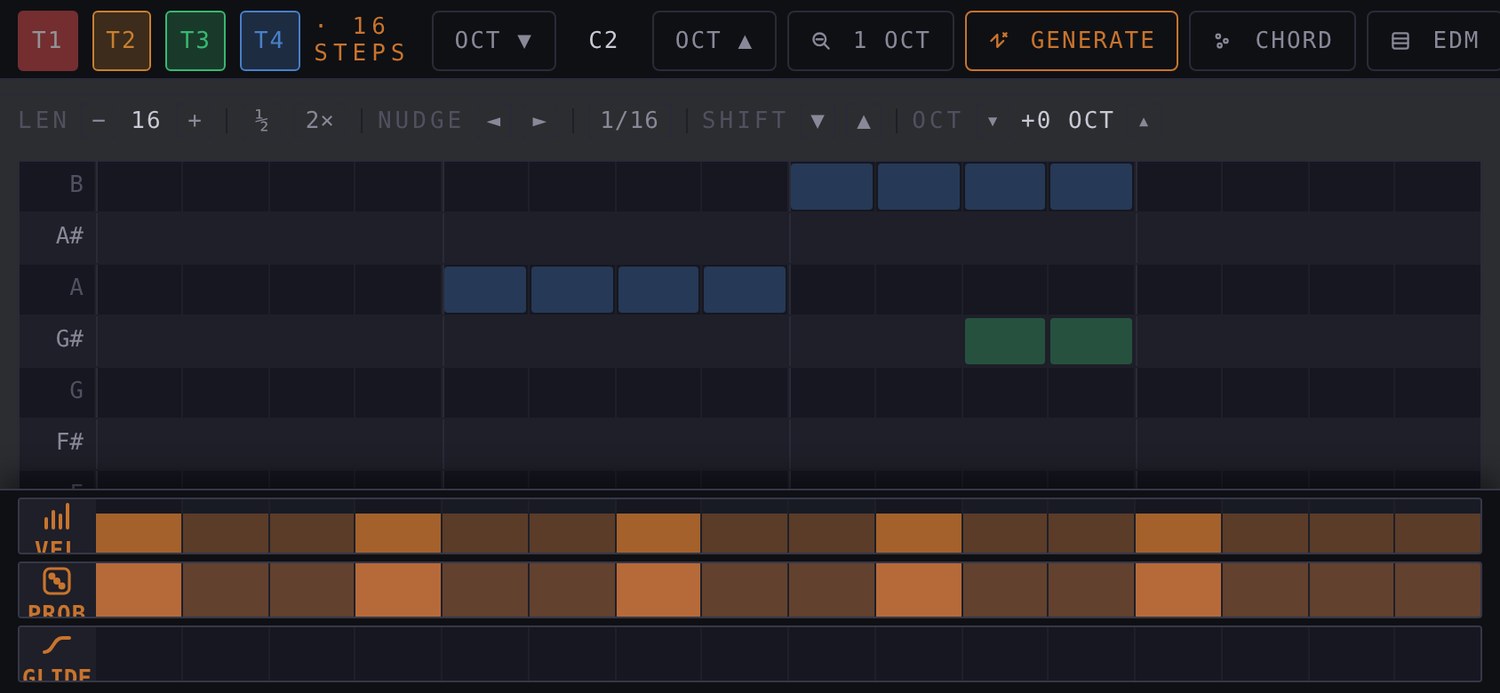1500x693 pixels.
Task: Toggle the B row cell on step 1
Action: pyautogui.click(x=139, y=186)
